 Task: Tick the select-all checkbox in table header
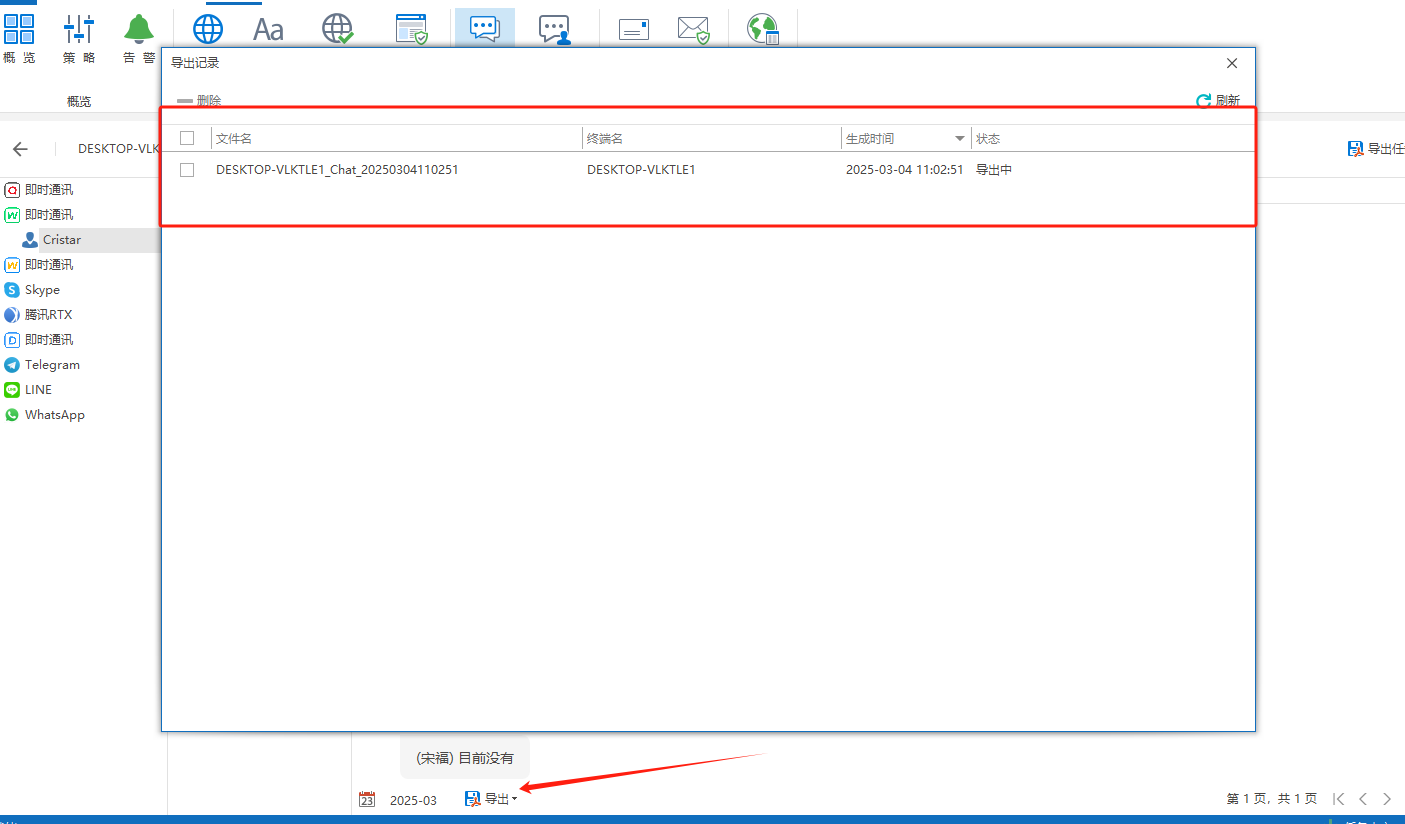point(187,138)
